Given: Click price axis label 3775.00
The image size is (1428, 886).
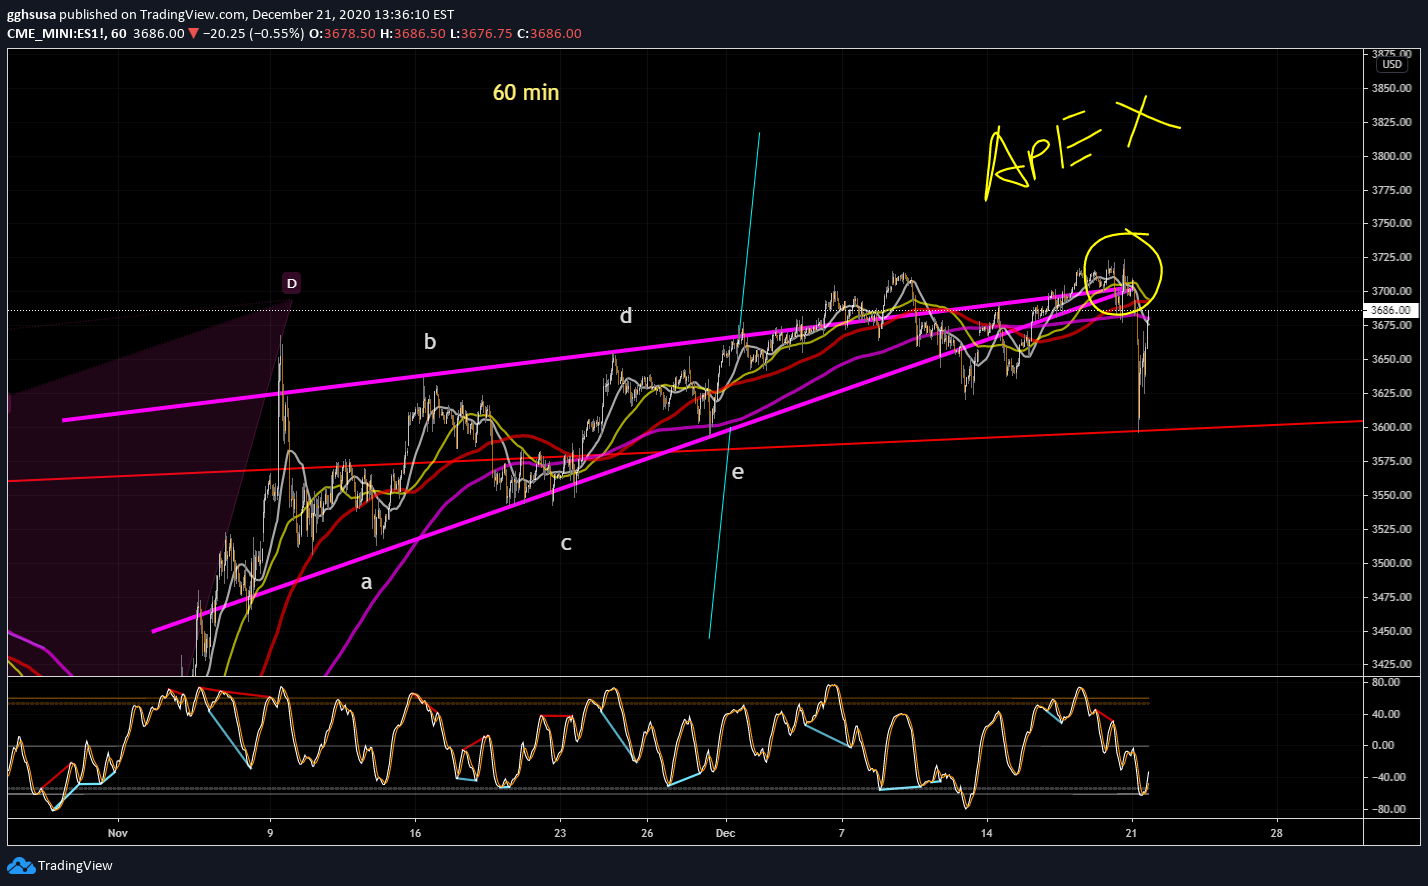Looking at the screenshot, I should coord(1392,190).
